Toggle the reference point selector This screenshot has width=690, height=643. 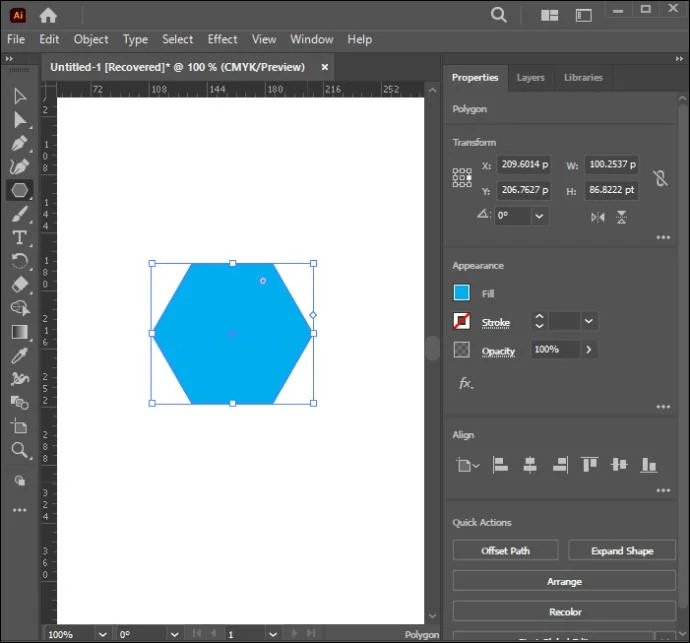pos(462,177)
